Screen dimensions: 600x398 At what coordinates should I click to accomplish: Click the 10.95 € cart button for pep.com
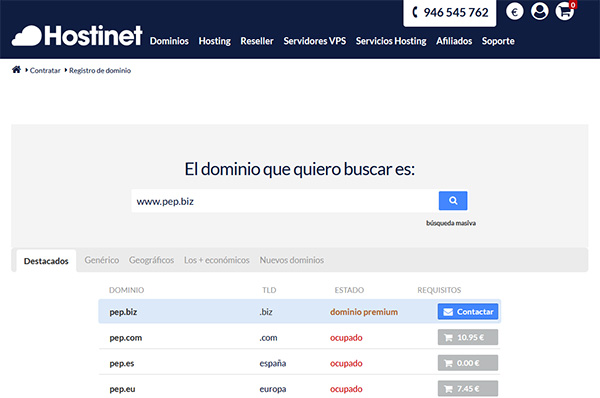click(x=468, y=337)
